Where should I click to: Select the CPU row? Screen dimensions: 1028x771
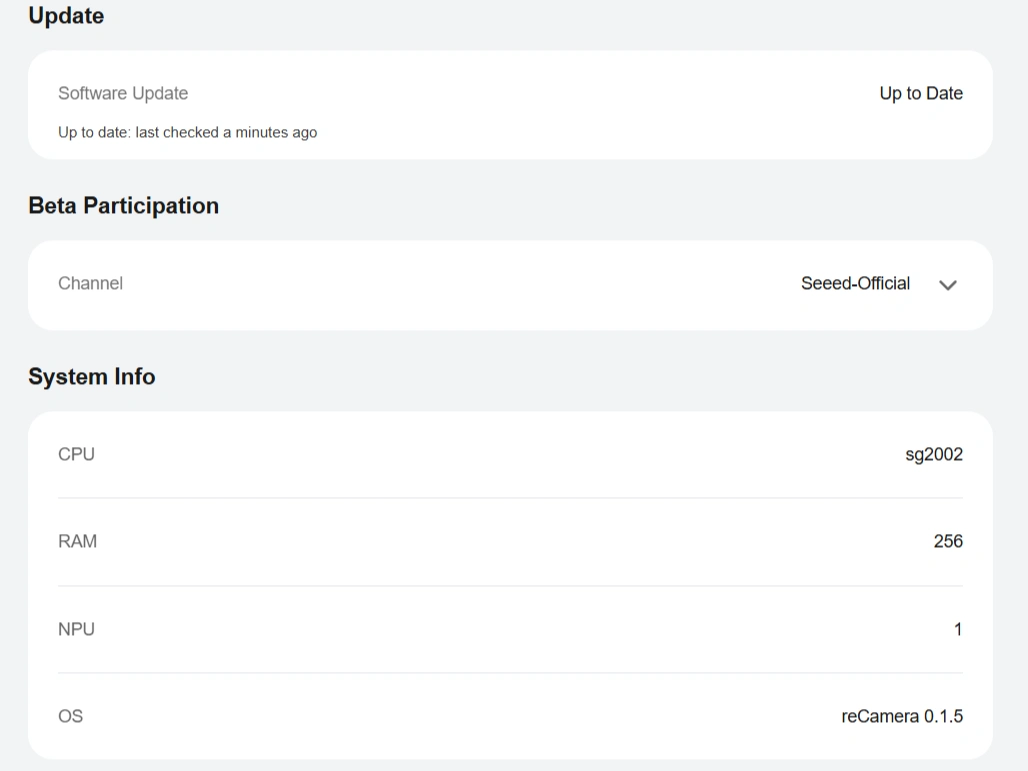pos(77,454)
